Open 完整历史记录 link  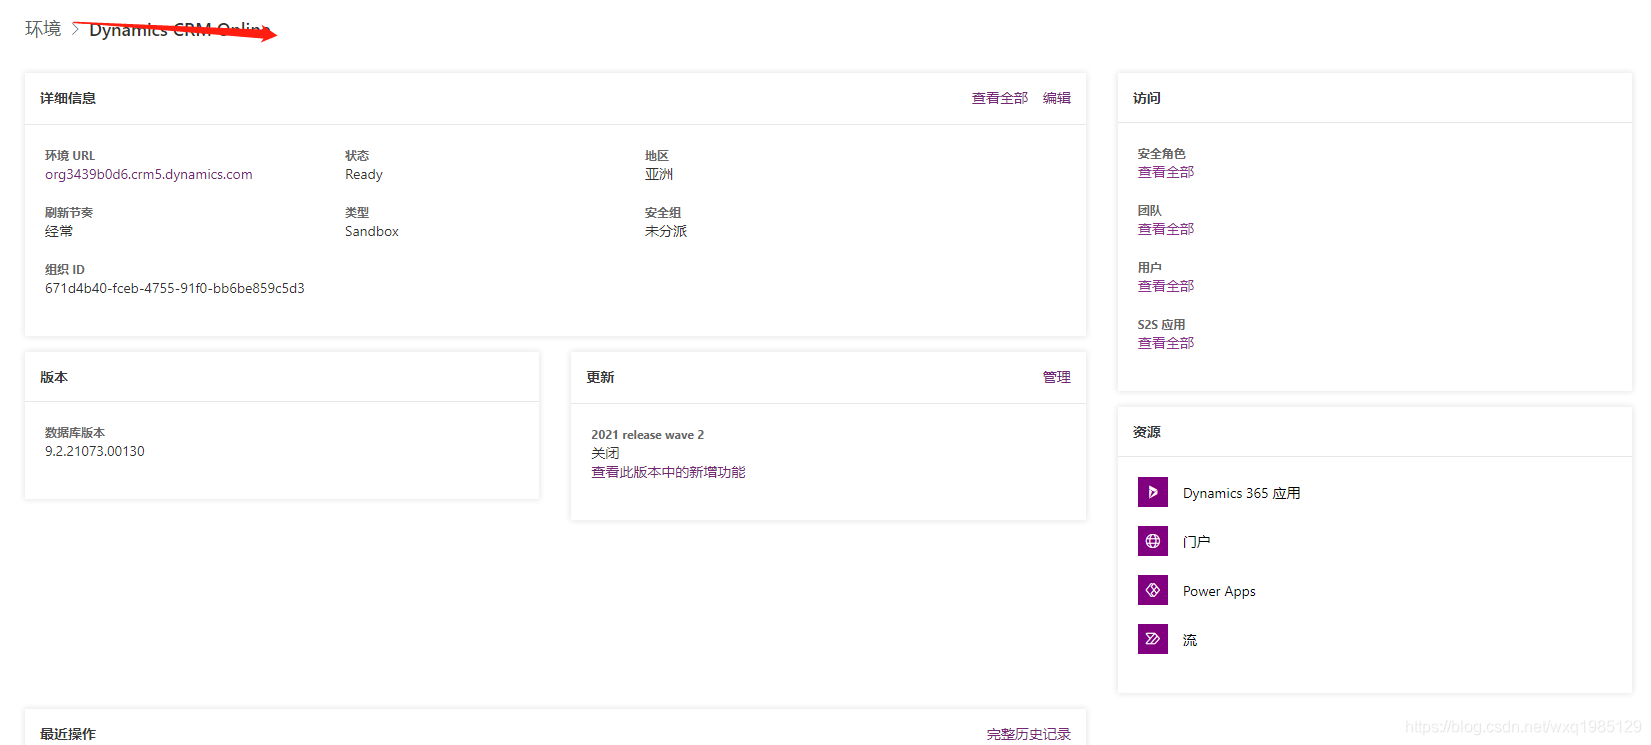click(1029, 734)
